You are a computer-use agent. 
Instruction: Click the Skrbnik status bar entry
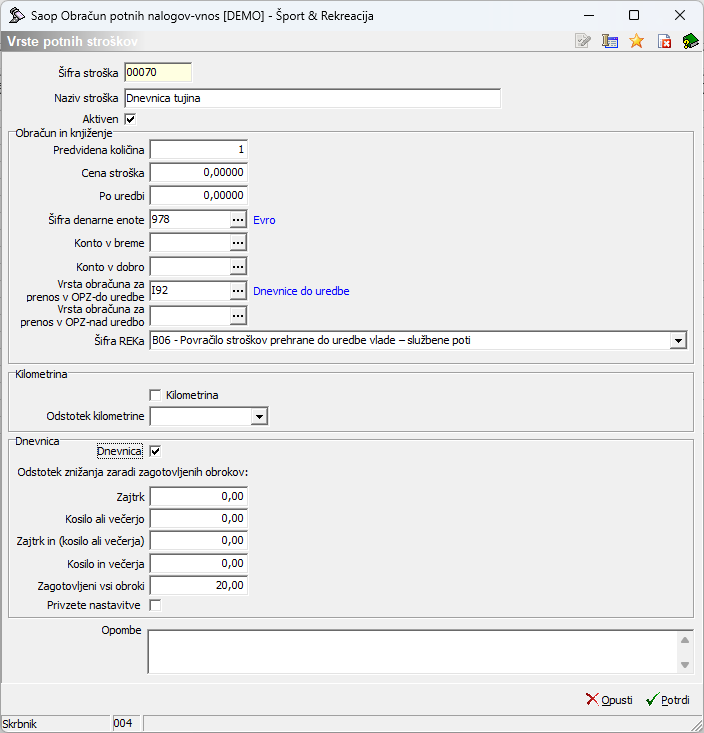point(20,724)
